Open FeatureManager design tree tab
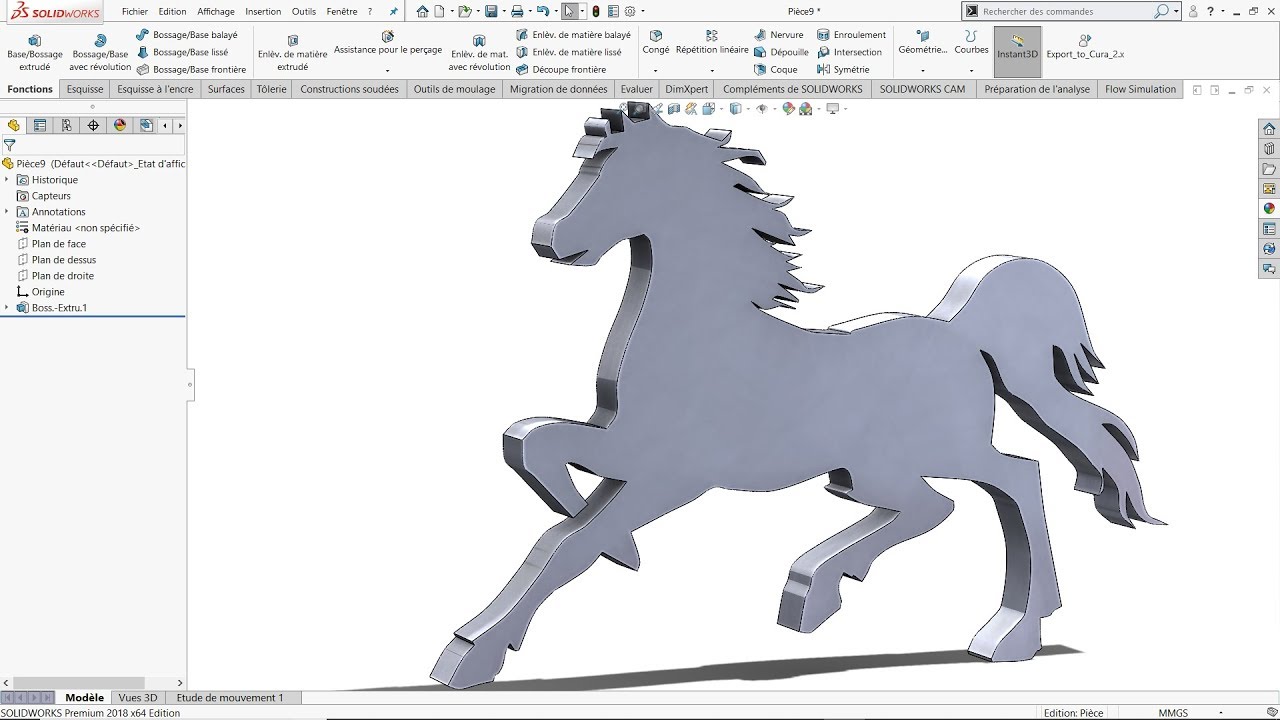Image resolution: width=1280 pixels, height=720 pixels. (14, 125)
